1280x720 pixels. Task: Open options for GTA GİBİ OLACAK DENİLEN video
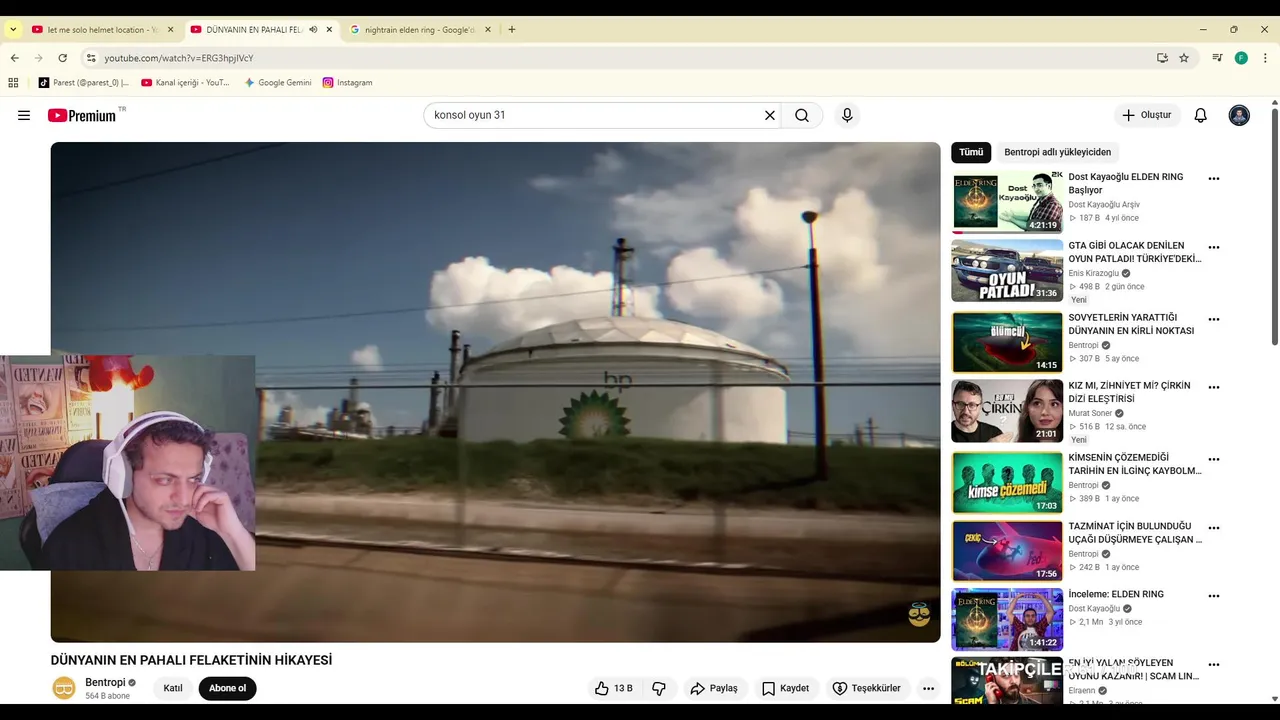1214,247
